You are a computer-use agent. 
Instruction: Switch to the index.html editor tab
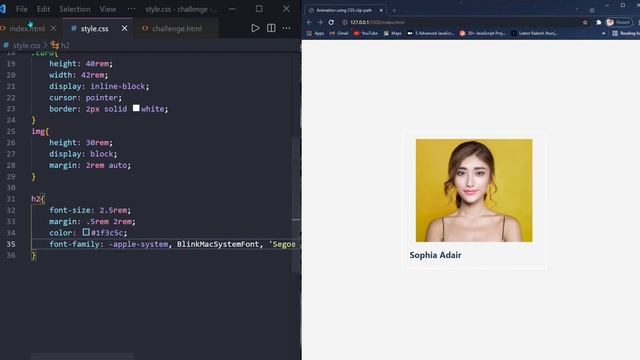(x=27, y=29)
